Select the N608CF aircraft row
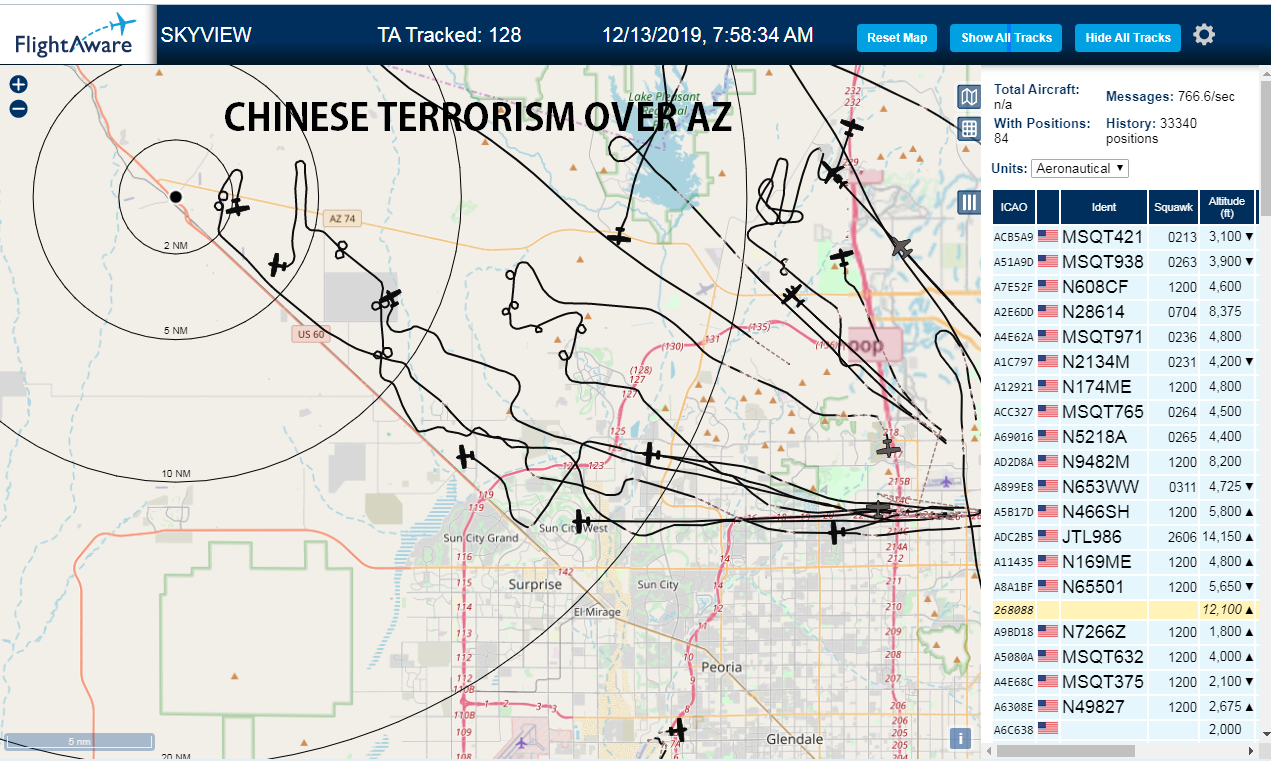The image size is (1271, 761). 1124,287
